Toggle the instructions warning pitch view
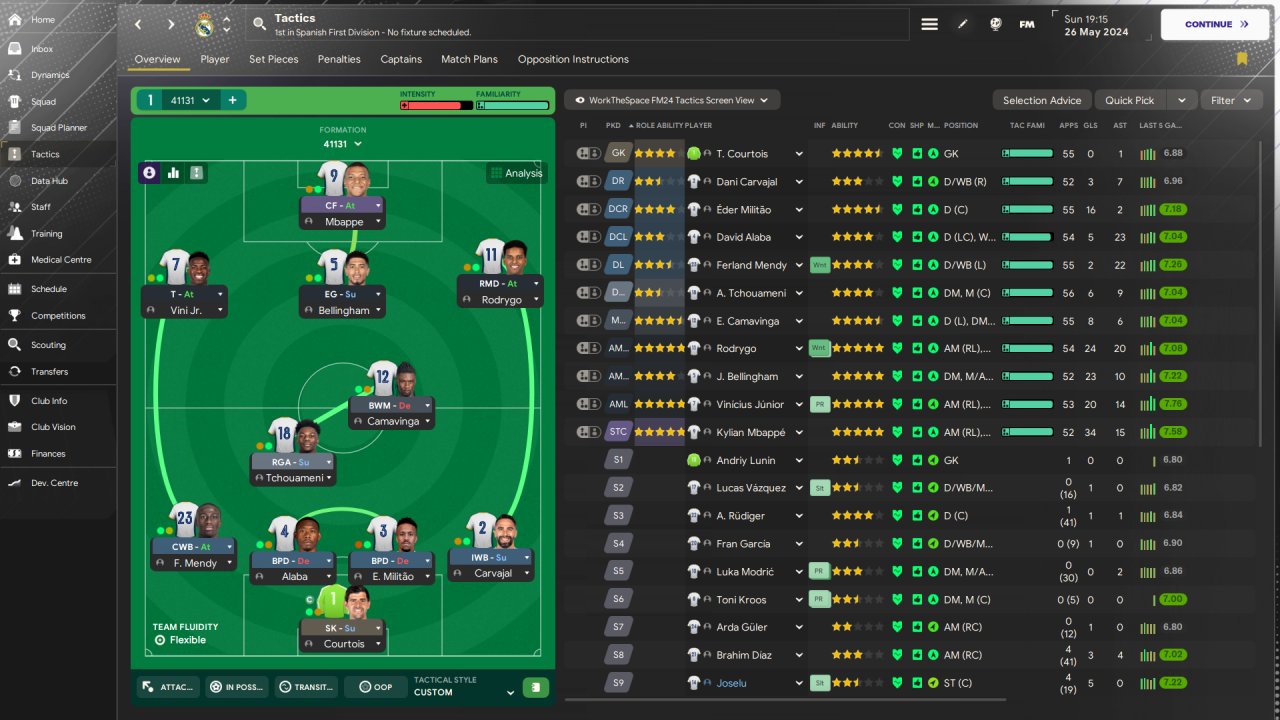This screenshot has width=1280, height=720. 197,173
